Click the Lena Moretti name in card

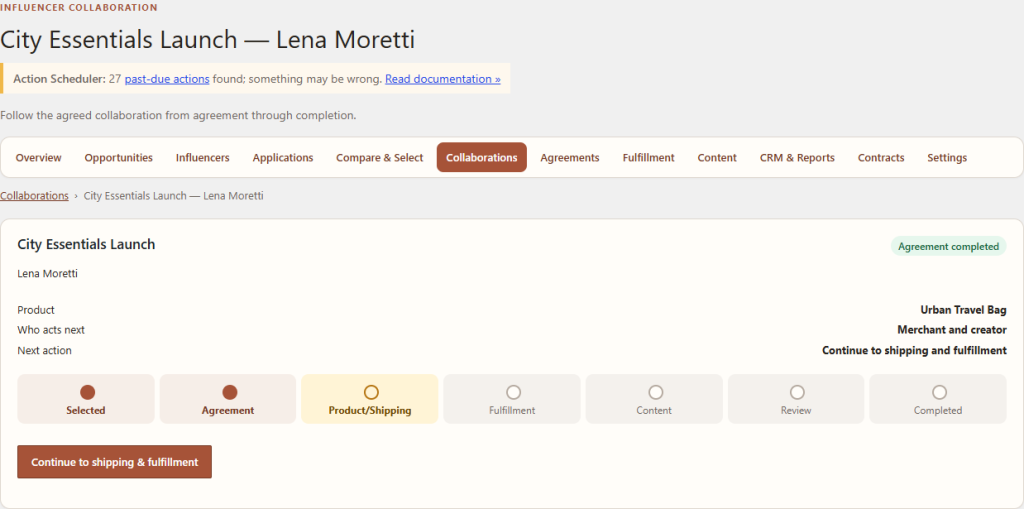(48, 274)
